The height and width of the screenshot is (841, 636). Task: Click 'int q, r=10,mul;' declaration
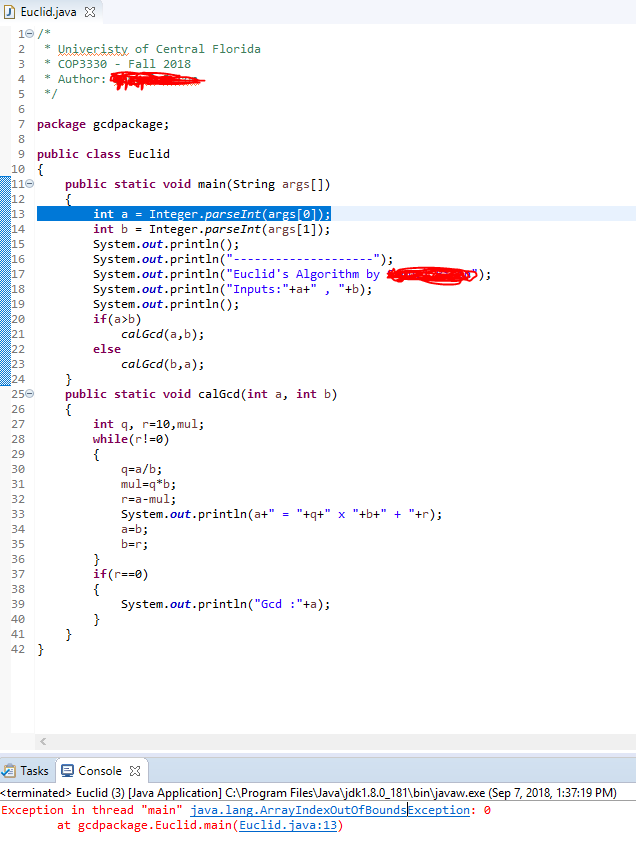click(x=149, y=424)
